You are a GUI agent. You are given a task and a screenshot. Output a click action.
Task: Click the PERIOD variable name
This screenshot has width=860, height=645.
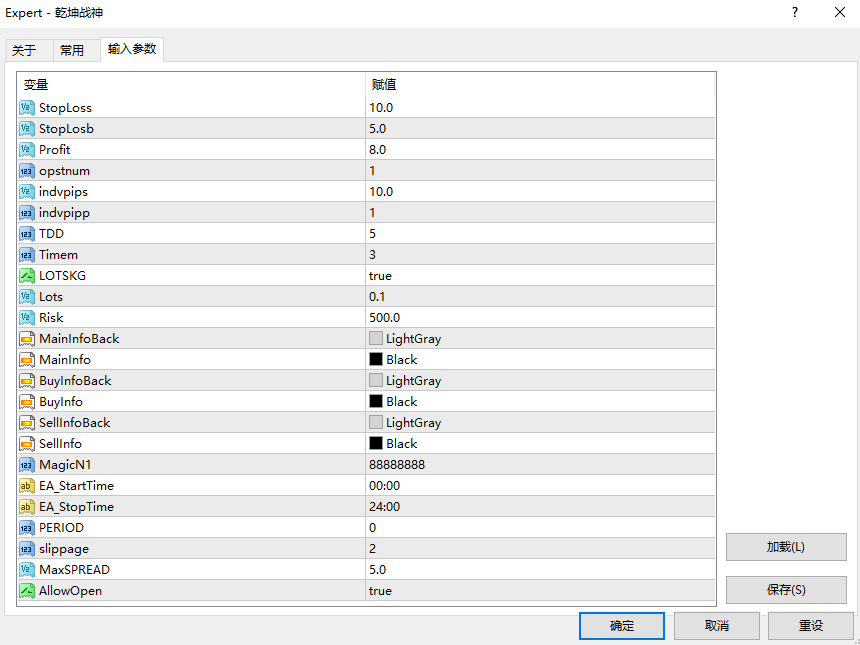(61, 528)
